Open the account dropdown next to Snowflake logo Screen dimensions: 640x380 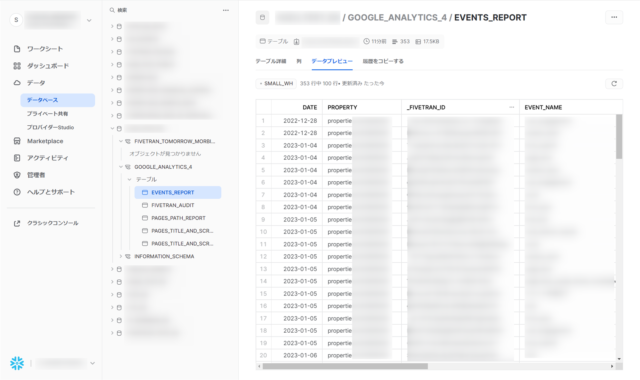(93, 363)
